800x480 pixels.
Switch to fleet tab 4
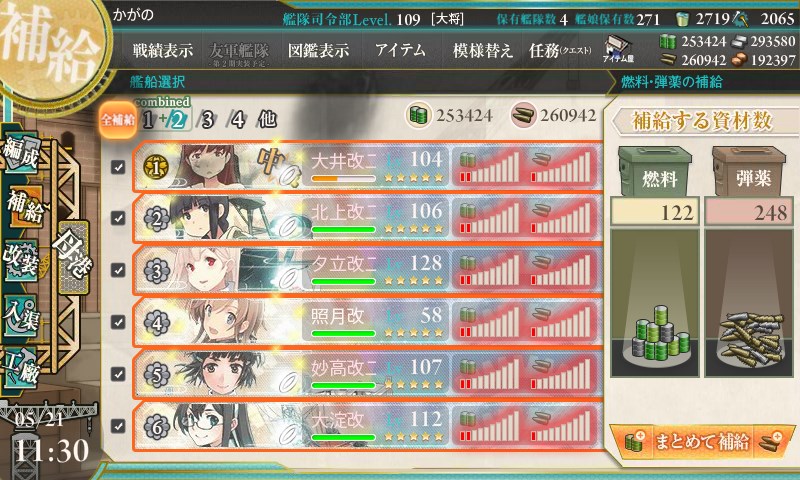[x=238, y=120]
